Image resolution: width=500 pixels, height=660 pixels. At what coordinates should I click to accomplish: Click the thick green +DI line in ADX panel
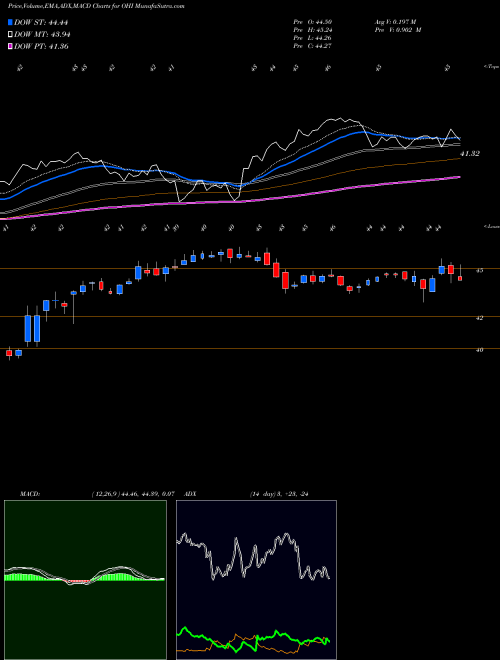[x=253, y=639]
